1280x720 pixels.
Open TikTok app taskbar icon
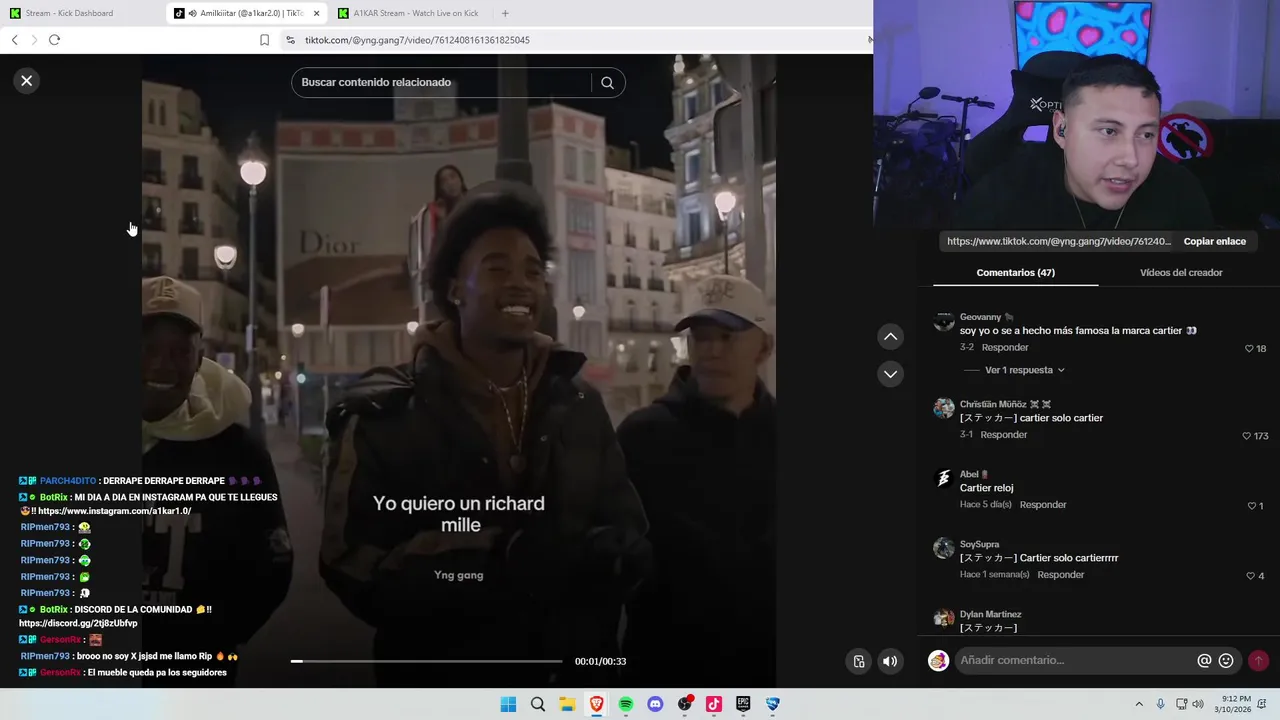[x=714, y=704]
